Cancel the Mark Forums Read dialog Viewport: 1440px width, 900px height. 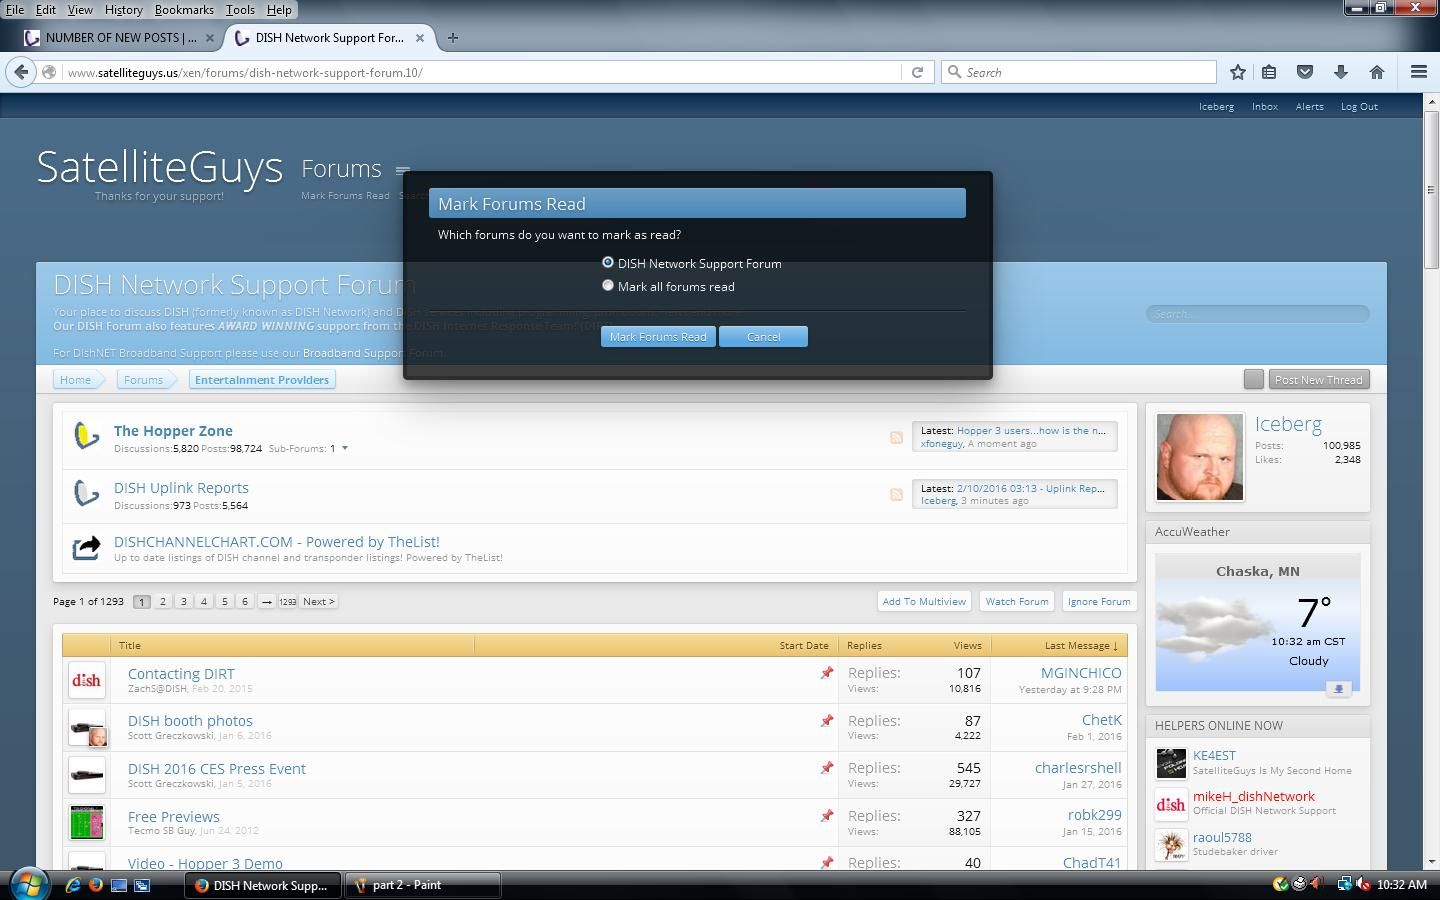click(x=763, y=337)
